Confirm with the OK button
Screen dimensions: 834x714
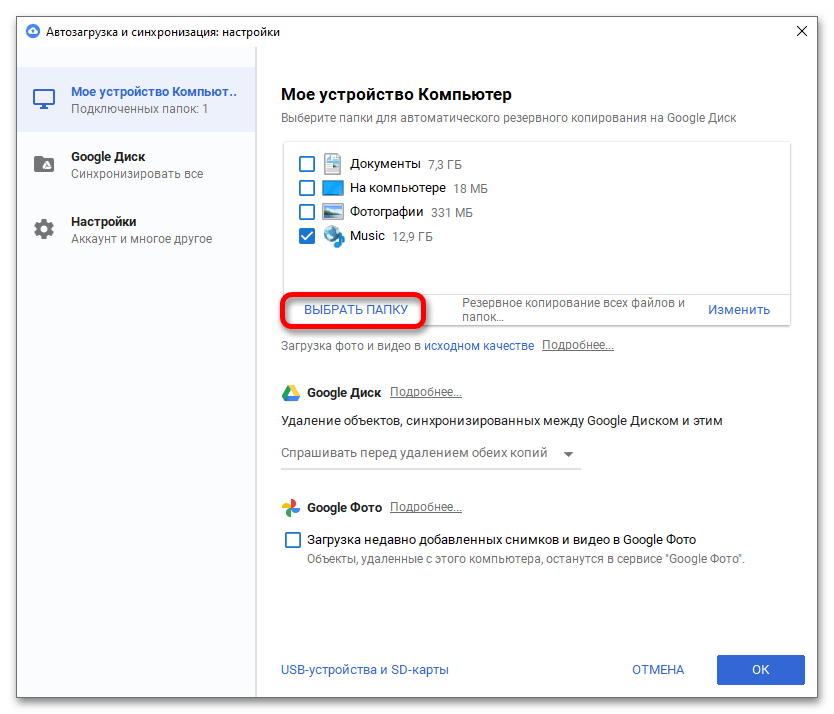761,670
